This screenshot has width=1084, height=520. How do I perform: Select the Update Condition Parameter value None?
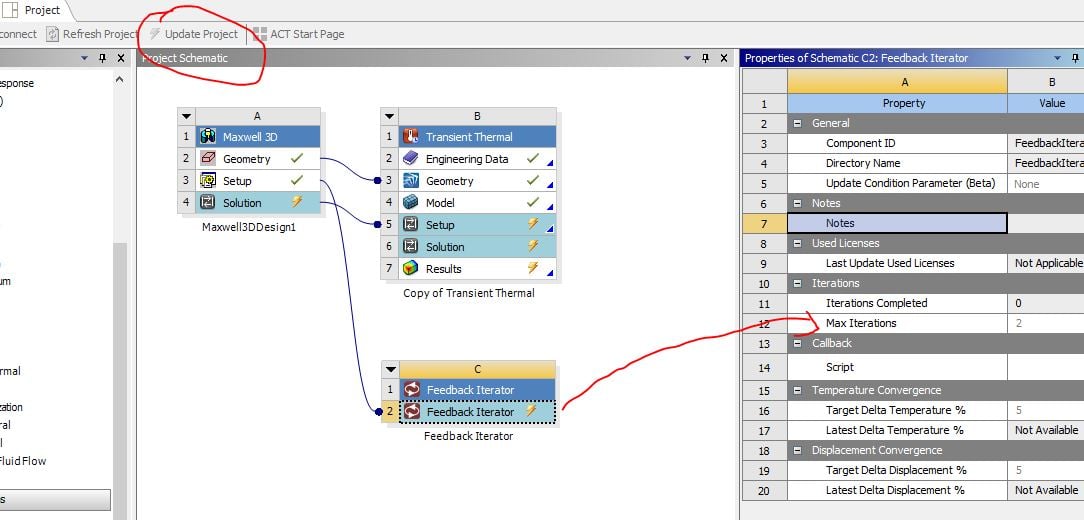point(1045,183)
